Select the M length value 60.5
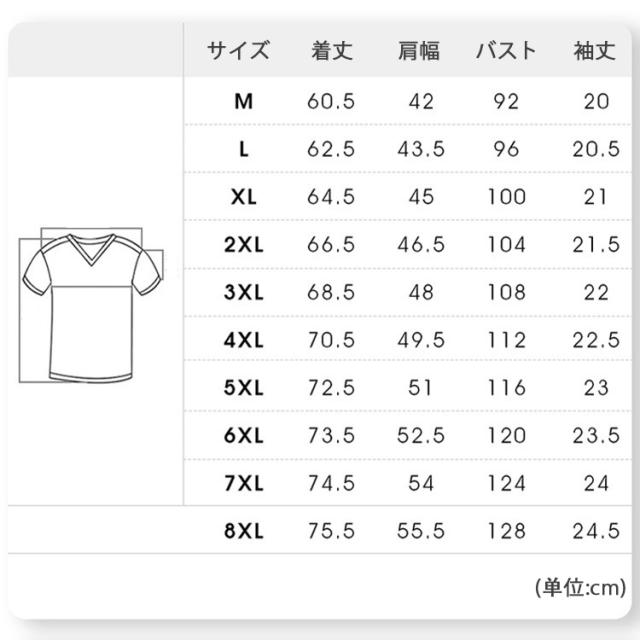 pos(330,101)
